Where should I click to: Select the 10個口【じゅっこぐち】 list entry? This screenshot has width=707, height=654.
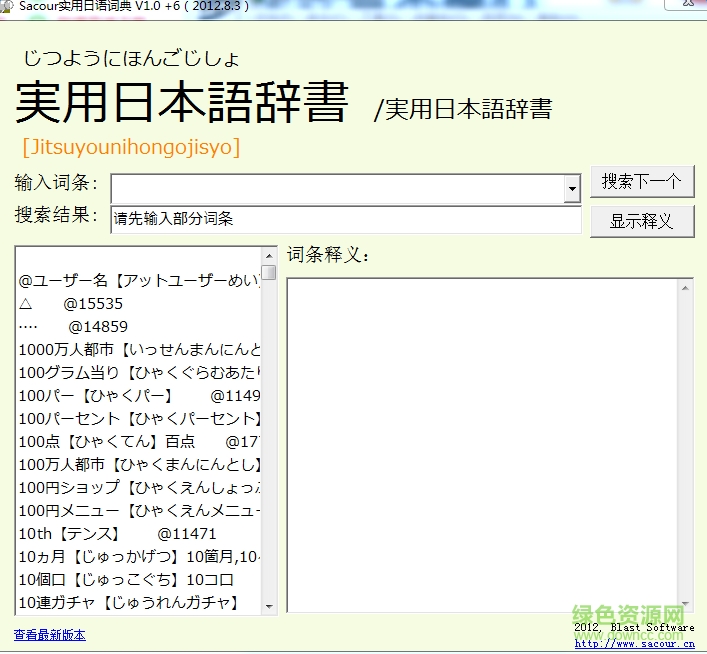pyautogui.click(x=139, y=580)
